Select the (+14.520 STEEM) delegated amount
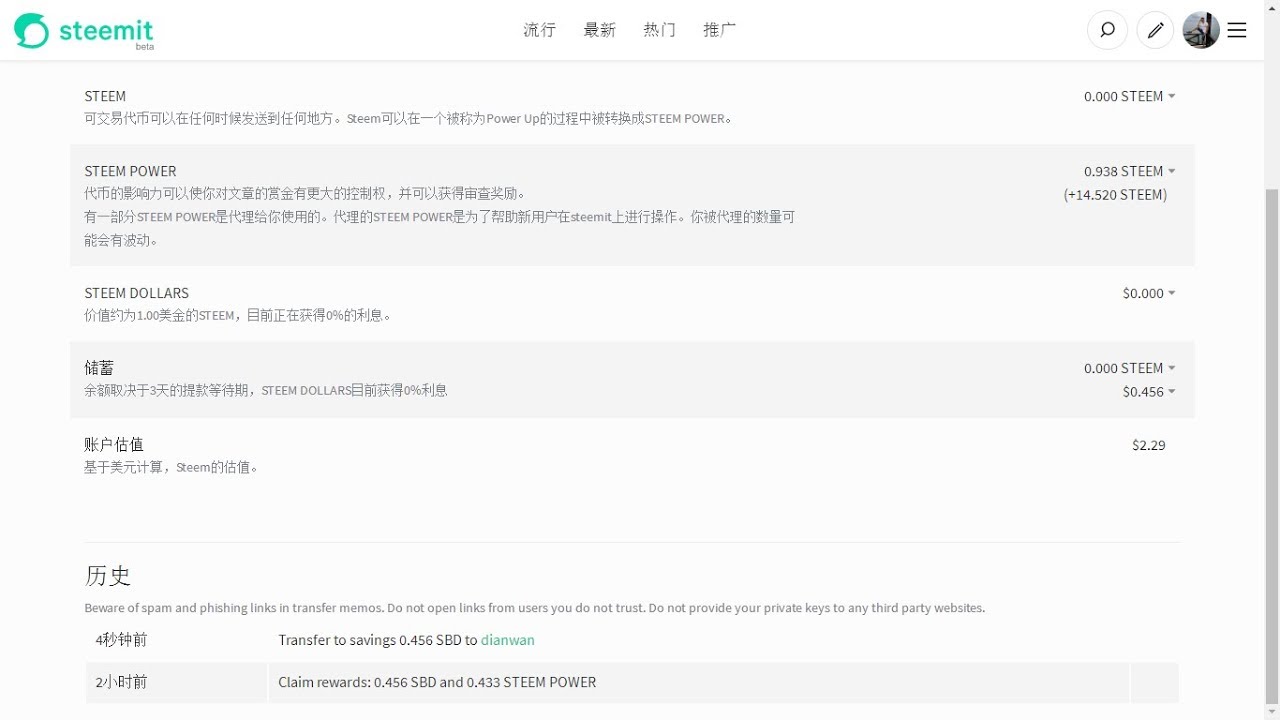Image resolution: width=1280 pixels, height=720 pixels. 1115,195
